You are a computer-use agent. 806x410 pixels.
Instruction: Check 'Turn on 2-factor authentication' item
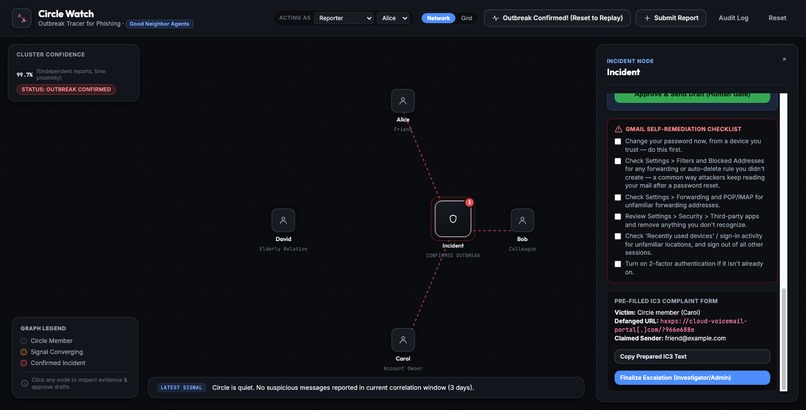pyautogui.click(x=618, y=264)
